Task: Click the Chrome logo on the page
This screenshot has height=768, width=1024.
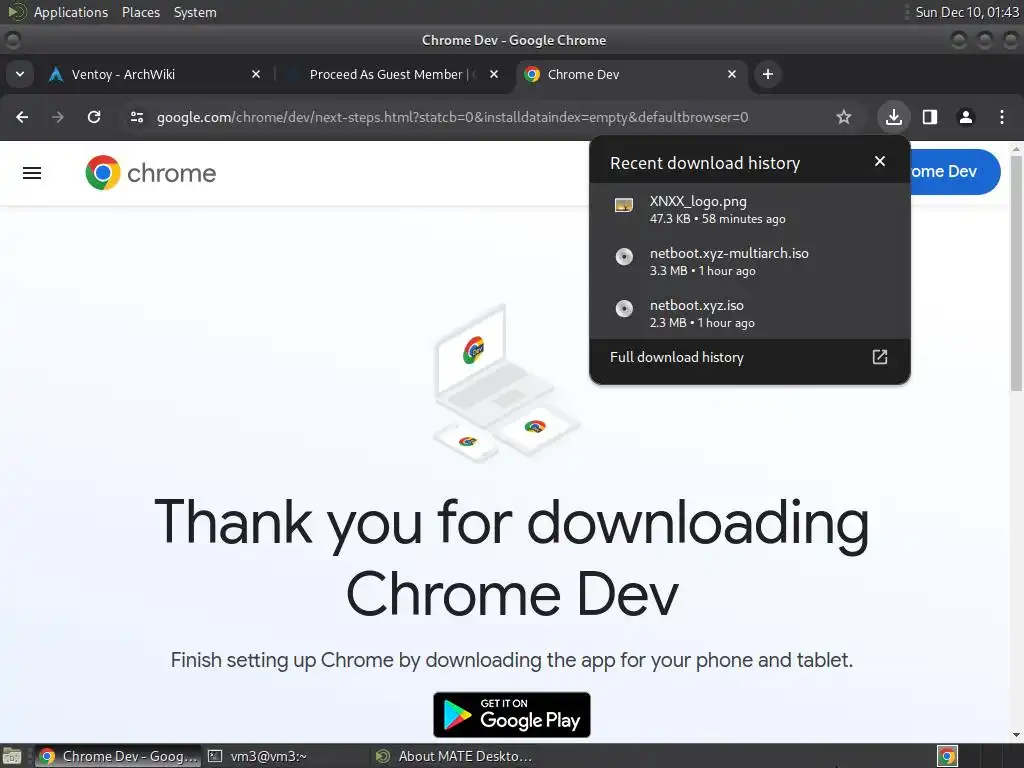Action: tap(151, 172)
